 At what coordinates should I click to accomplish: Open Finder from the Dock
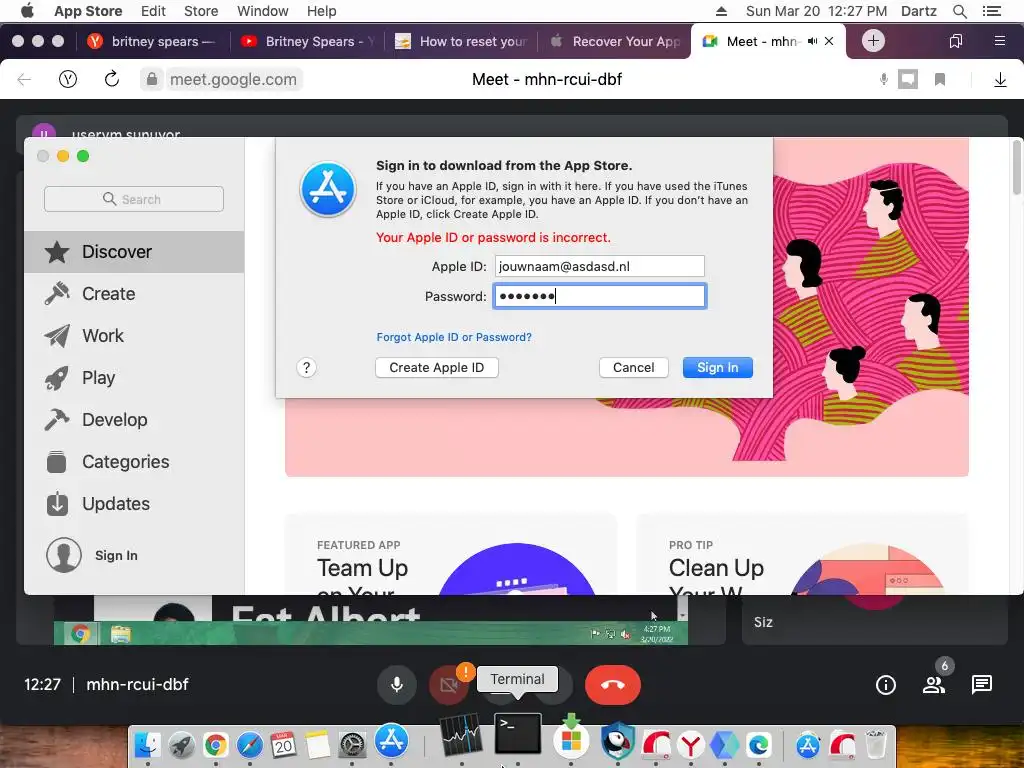point(148,744)
